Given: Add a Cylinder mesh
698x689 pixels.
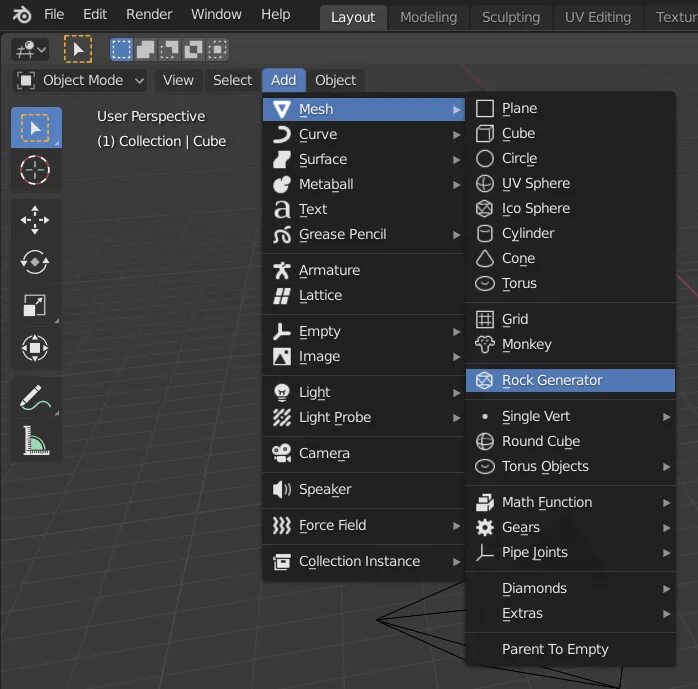Looking at the screenshot, I should 570,233.
